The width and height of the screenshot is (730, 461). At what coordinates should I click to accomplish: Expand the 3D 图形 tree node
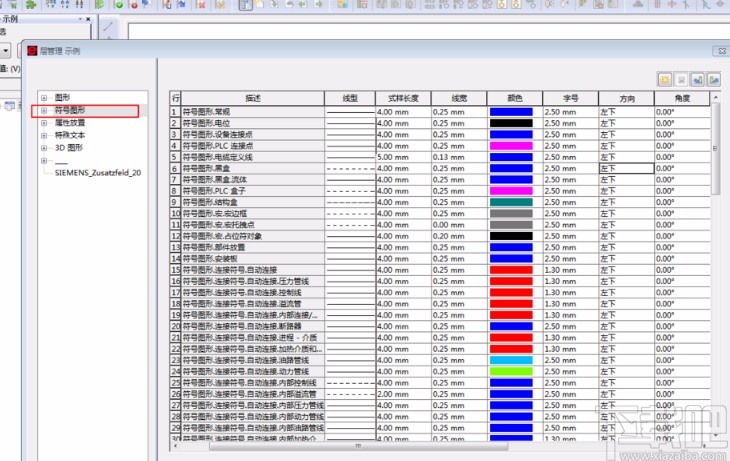click(44, 148)
